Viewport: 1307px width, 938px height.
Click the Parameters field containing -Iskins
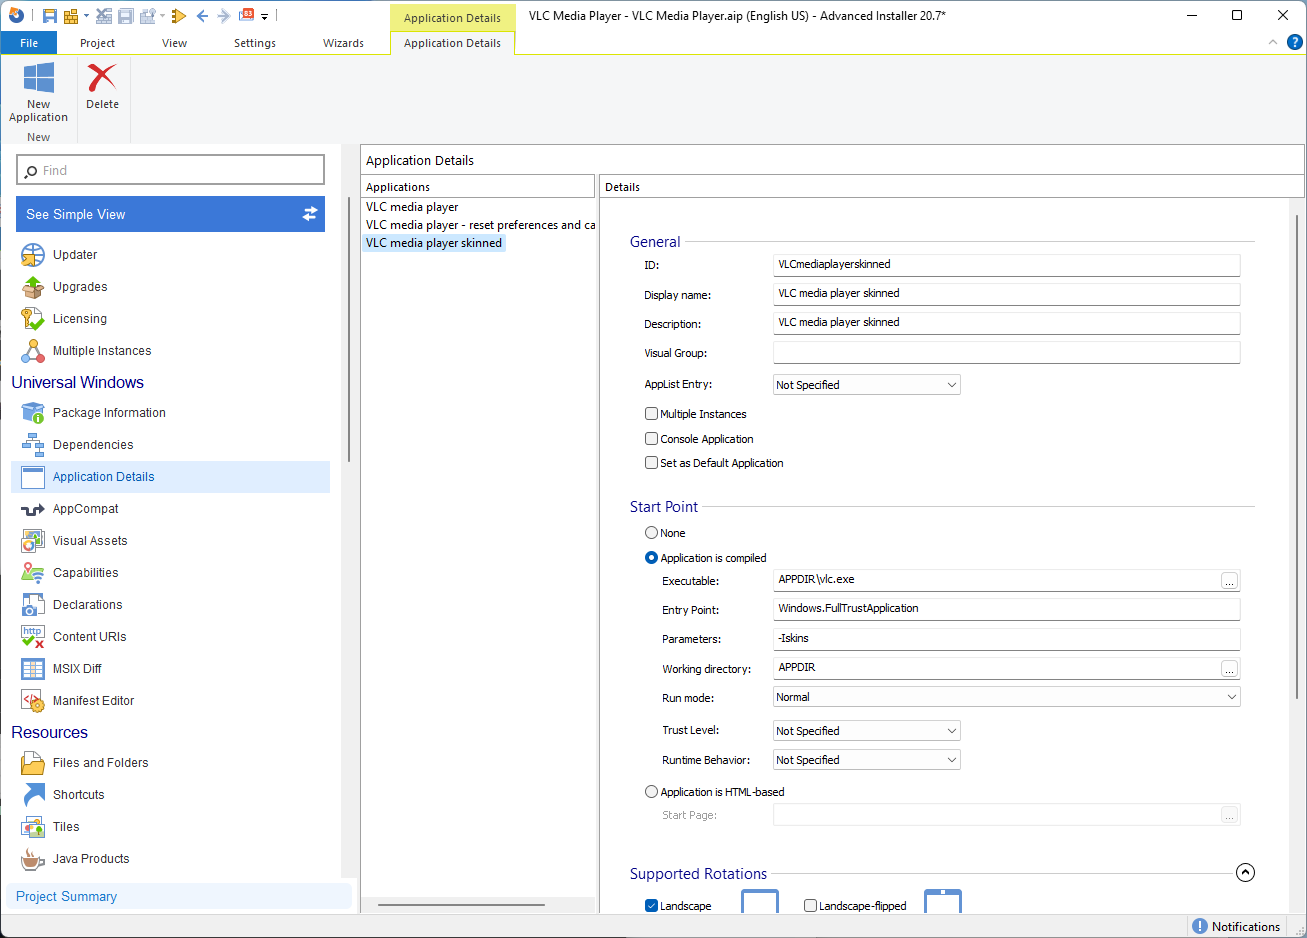pyautogui.click(x=1006, y=638)
